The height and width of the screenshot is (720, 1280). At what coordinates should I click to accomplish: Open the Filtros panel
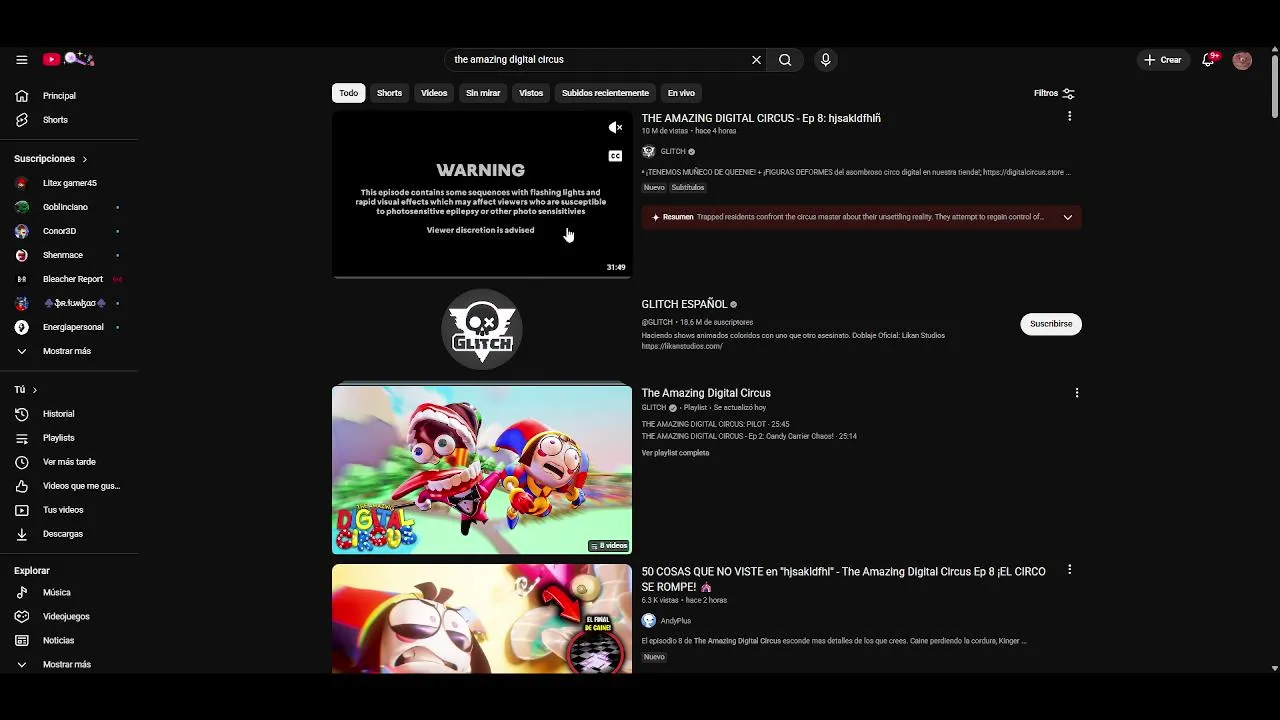(1054, 93)
